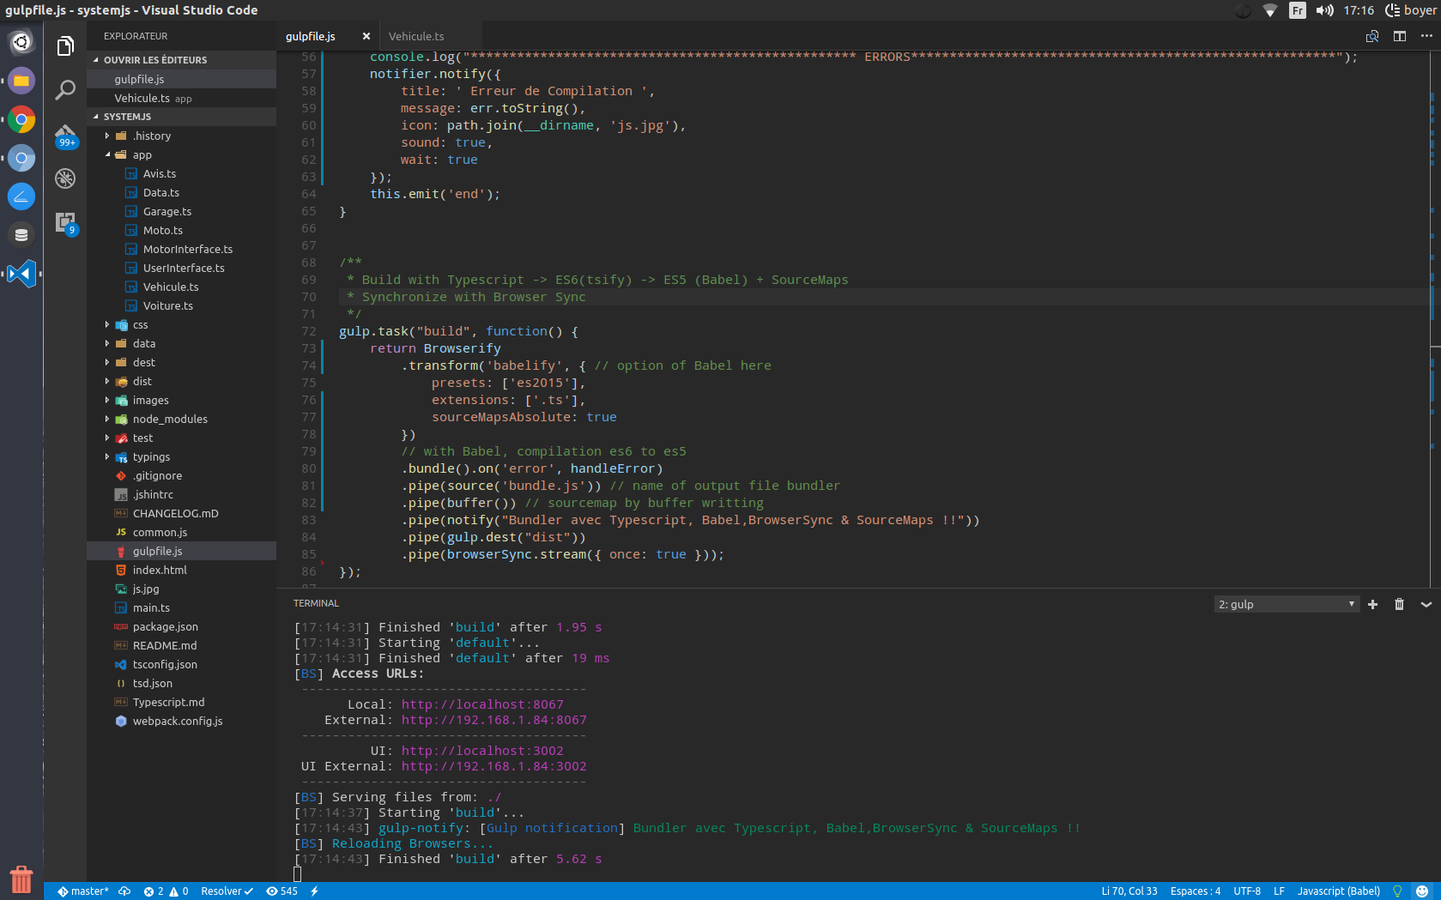Click the open changes icon in editor toolbar
Viewport: 1441px width, 900px height.
click(x=1372, y=36)
